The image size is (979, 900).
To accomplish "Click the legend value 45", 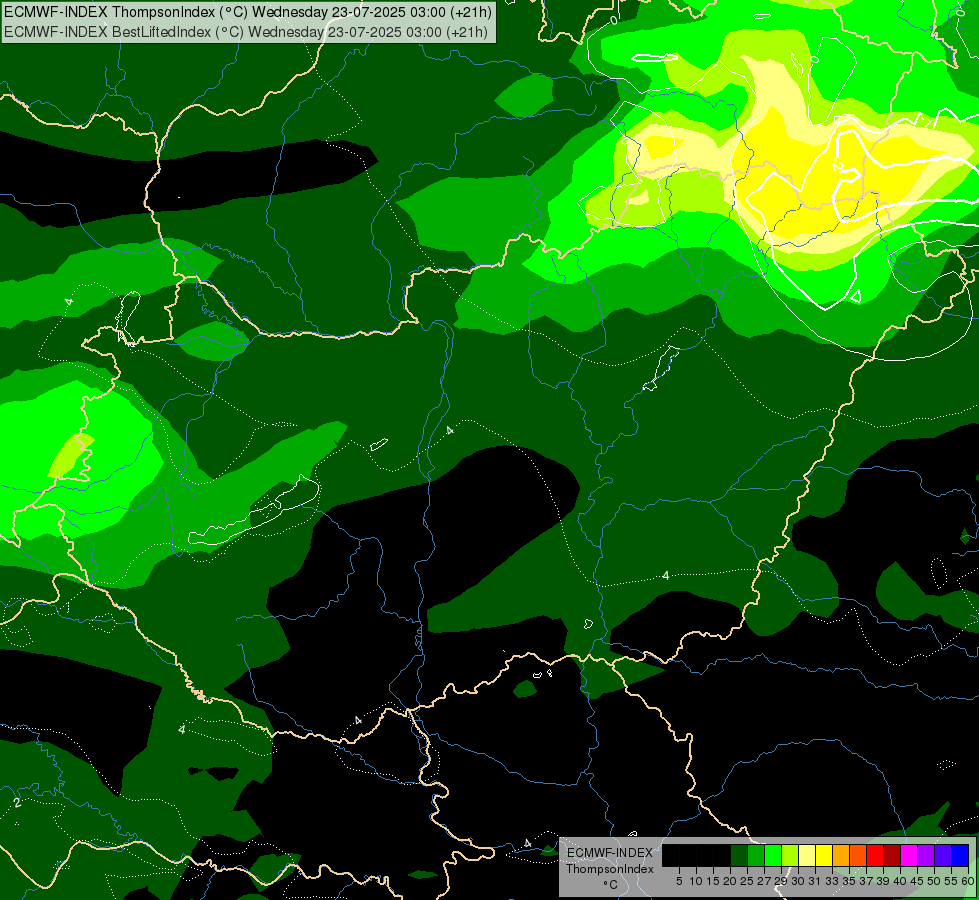I will click(x=918, y=881).
